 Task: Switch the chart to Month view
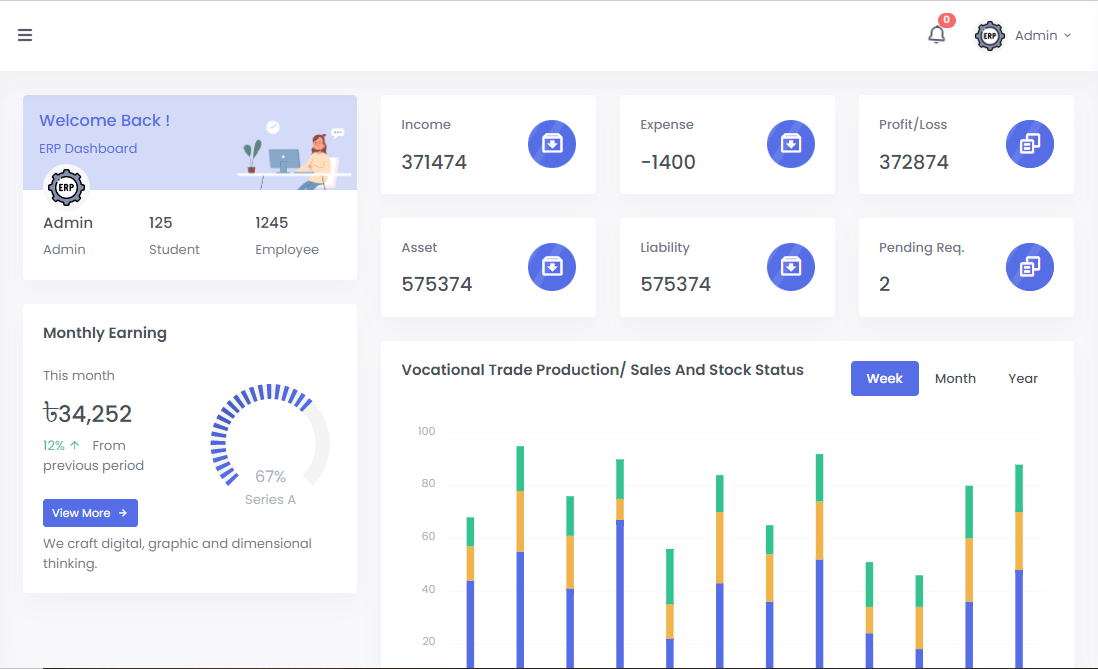955,378
